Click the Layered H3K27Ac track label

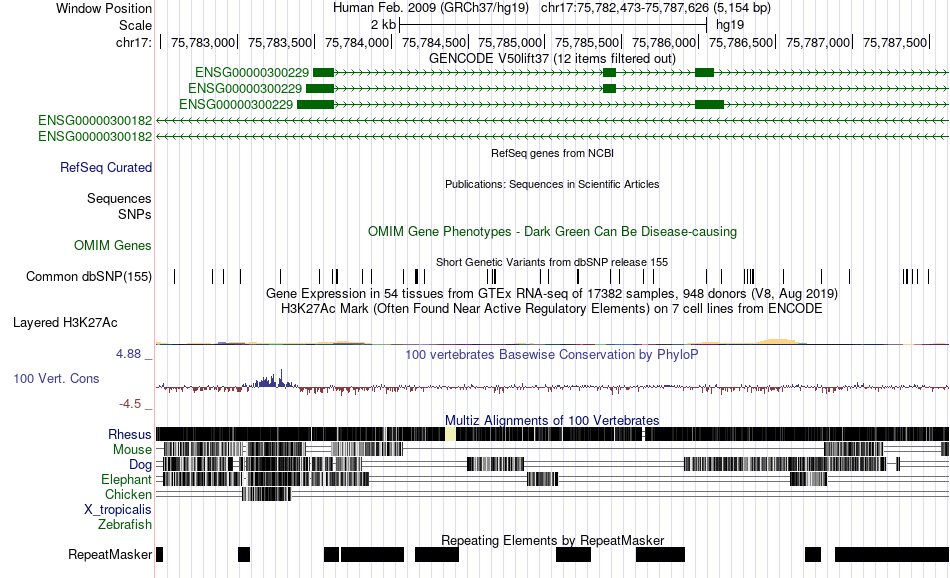click(x=65, y=323)
